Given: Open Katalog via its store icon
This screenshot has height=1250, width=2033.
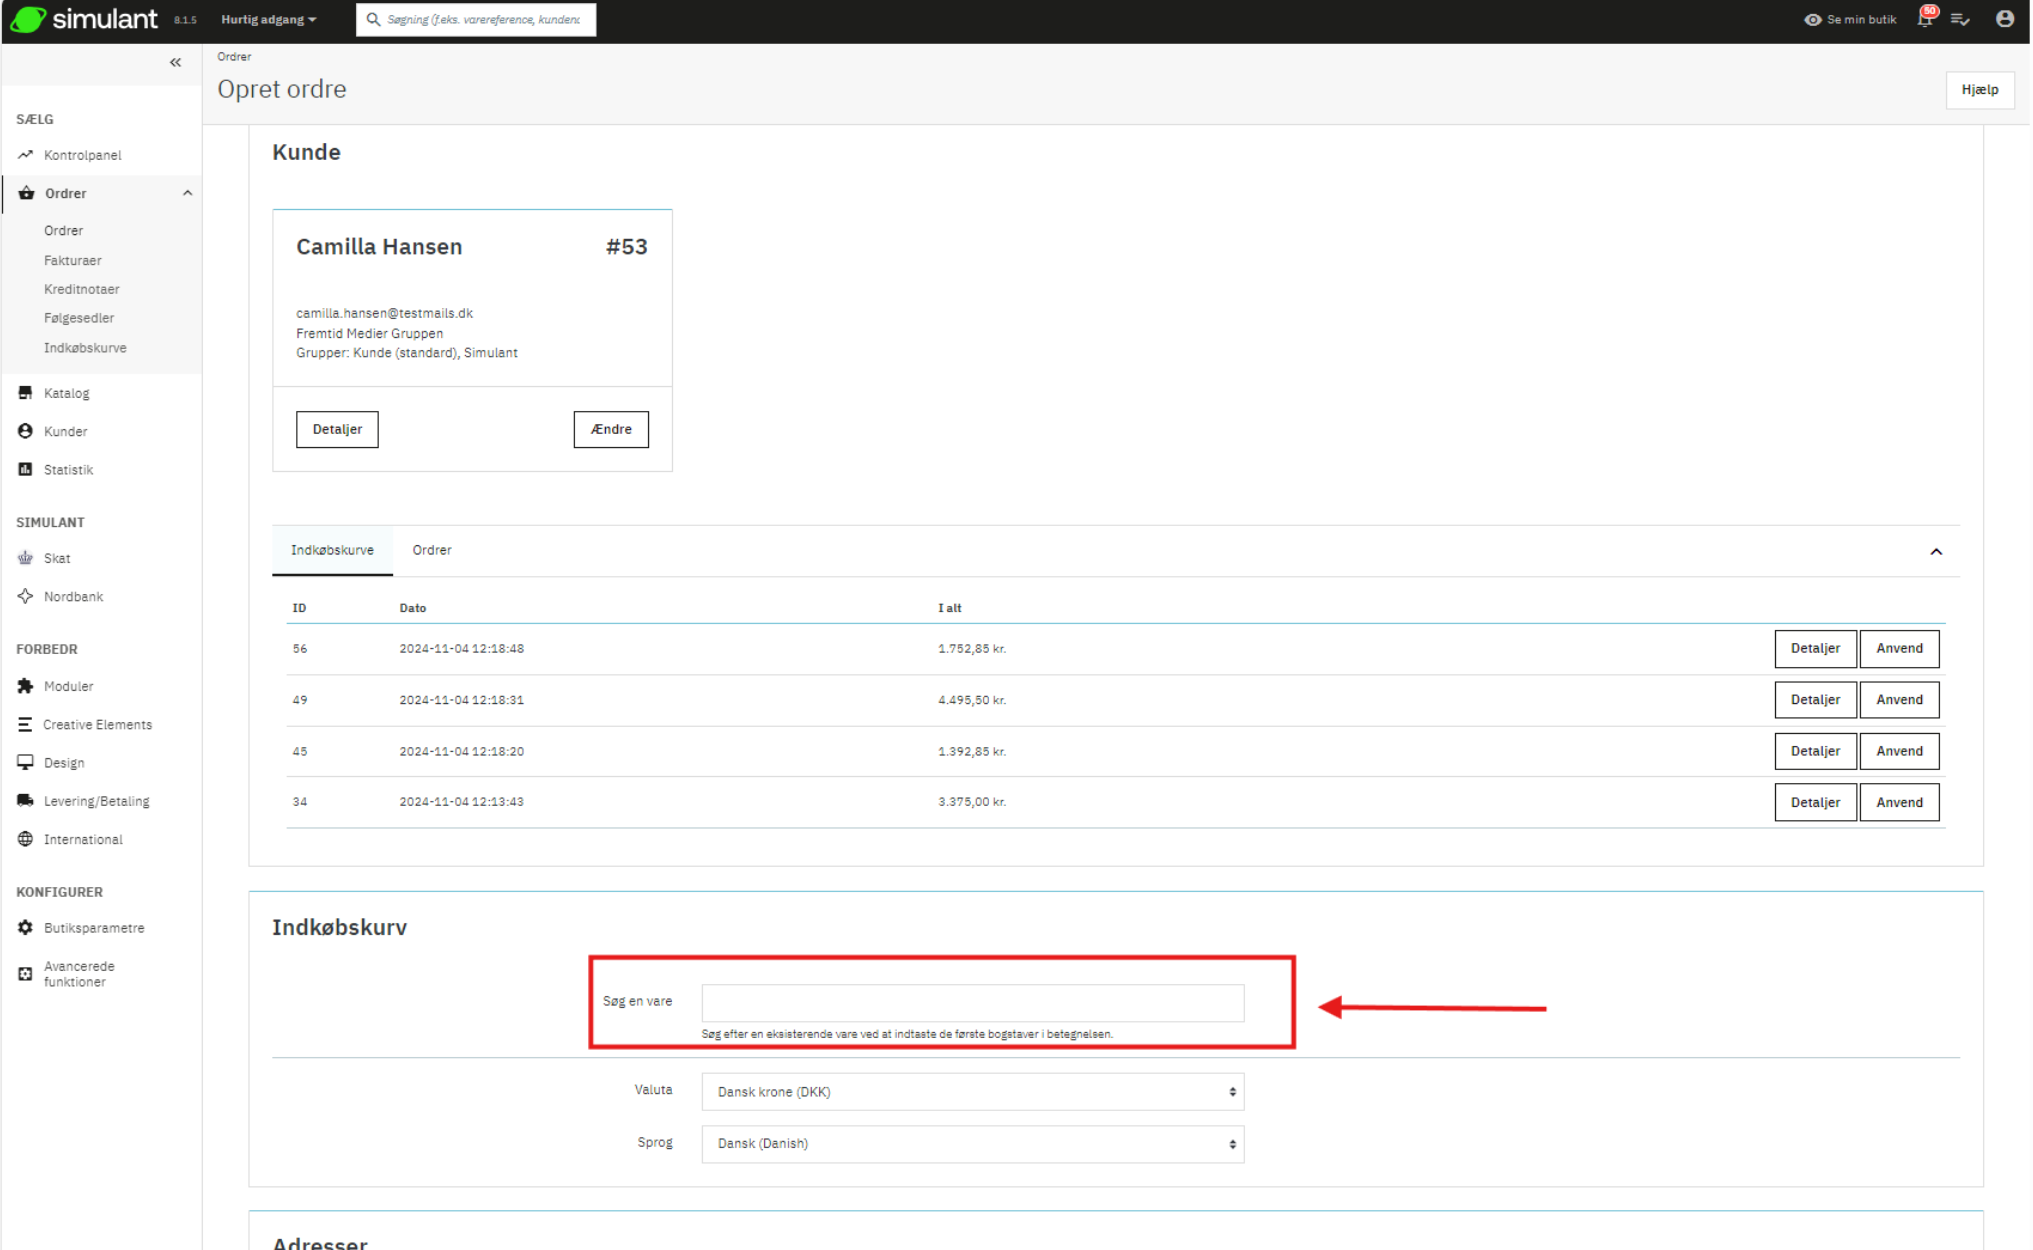Looking at the screenshot, I should click(26, 393).
